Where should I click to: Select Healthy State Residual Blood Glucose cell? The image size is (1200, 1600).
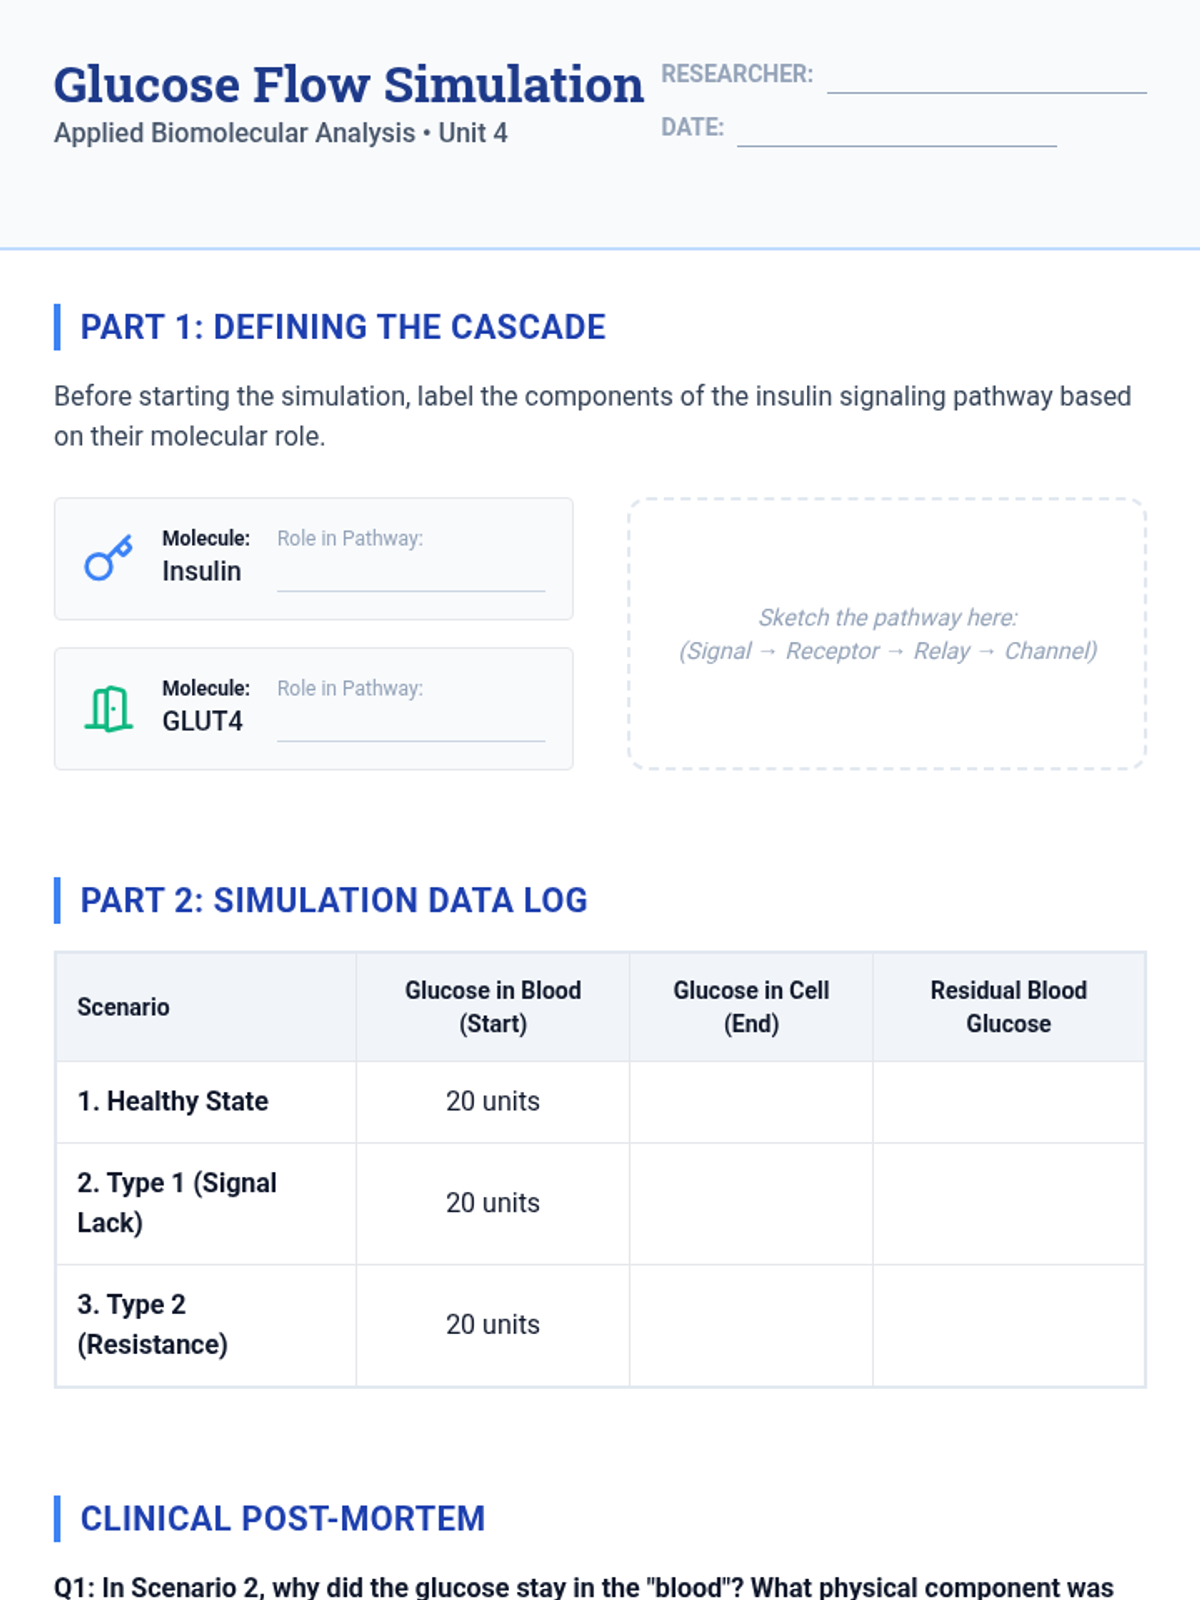(1008, 1102)
